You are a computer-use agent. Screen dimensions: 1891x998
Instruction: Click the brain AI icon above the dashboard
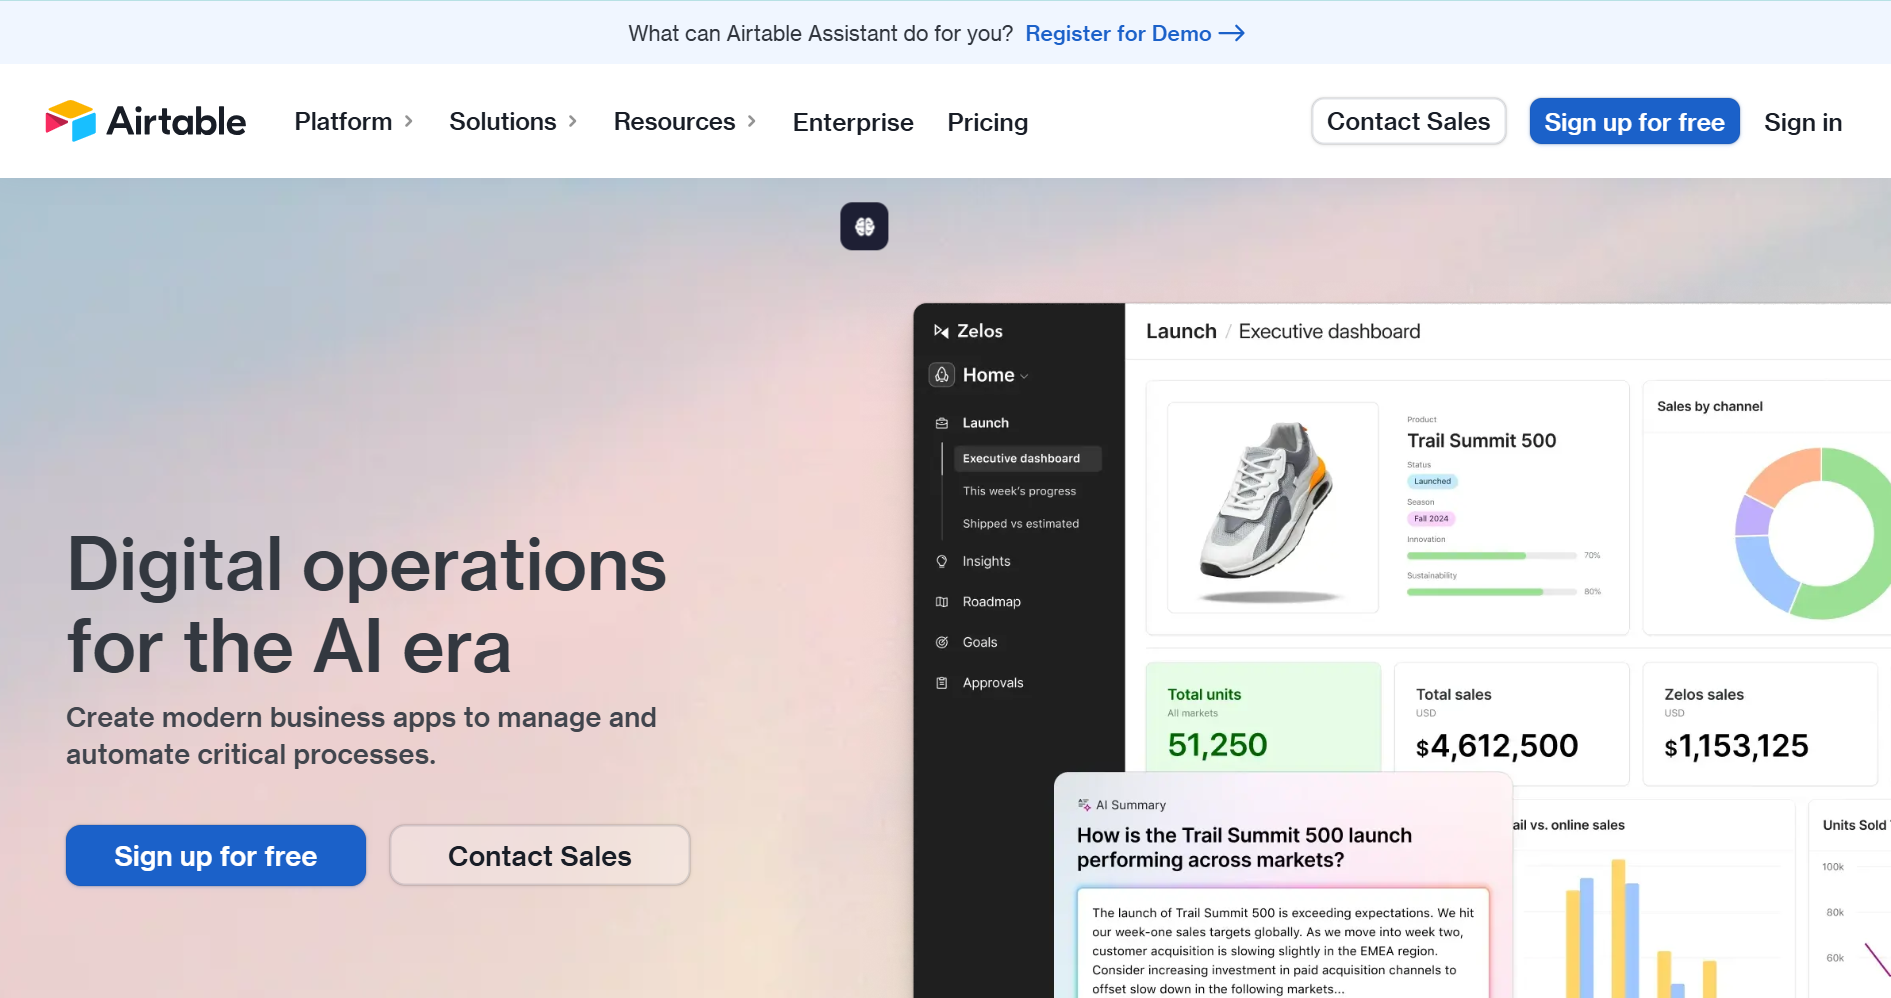[x=864, y=226]
